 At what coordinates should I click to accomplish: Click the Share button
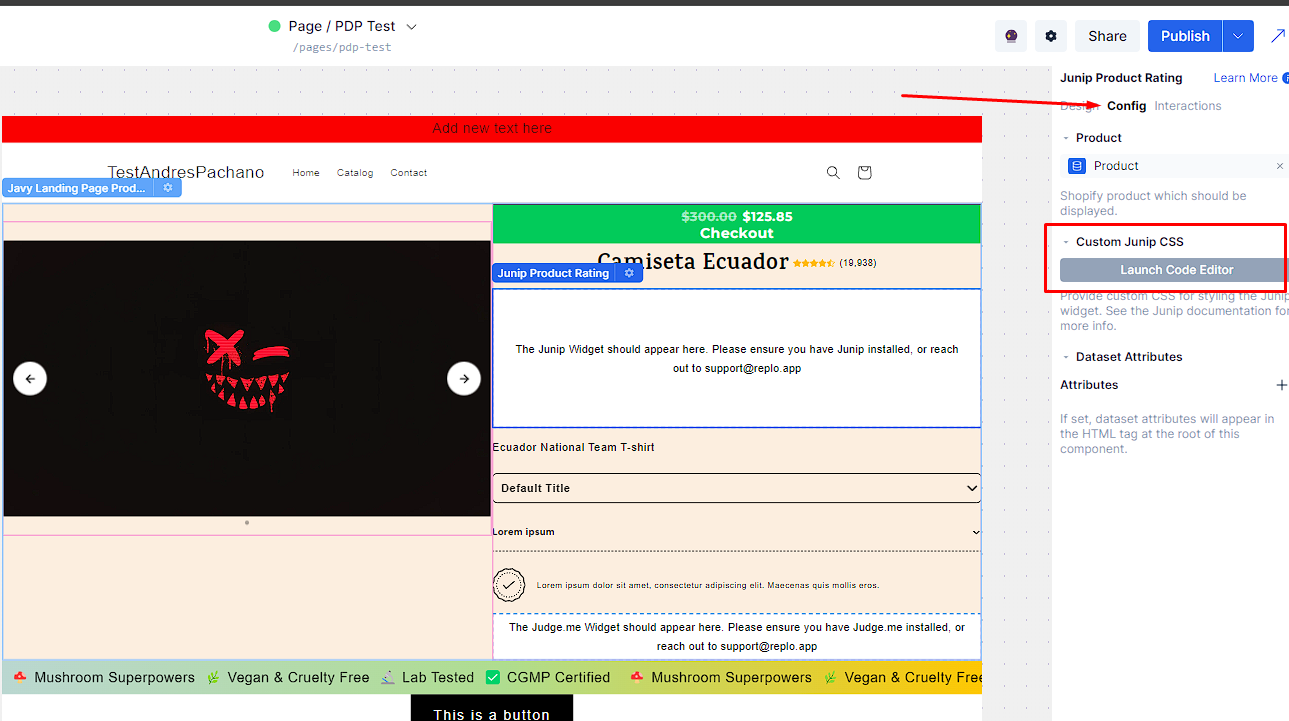pyautogui.click(x=1107, y=36)
